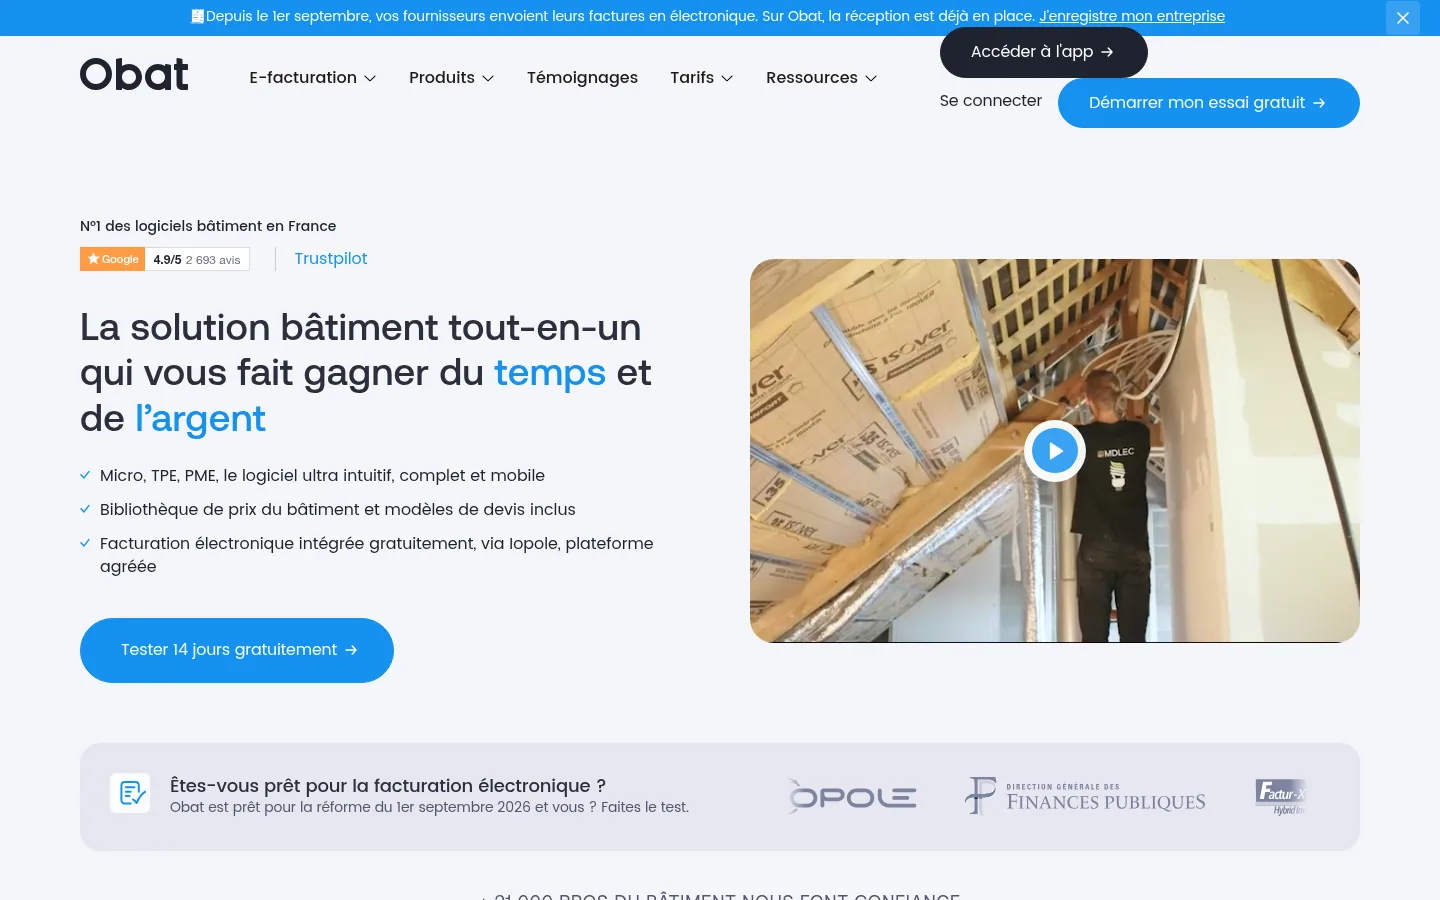The image size is (1440, 900).
Task: Click the Finances Publiques logo
Action: click(x=1085, y=796)
